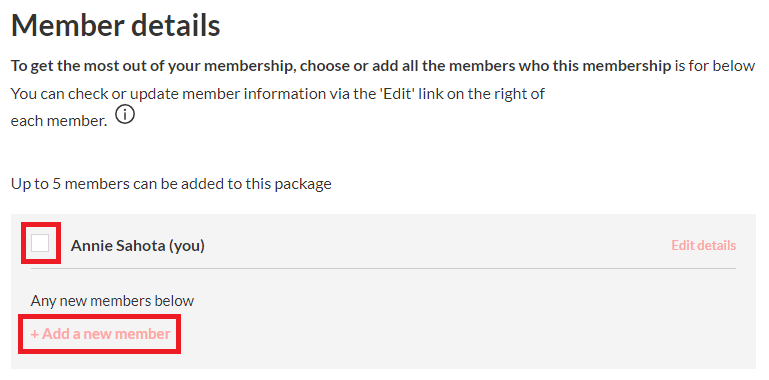This screenshot has height=380, width=769.
Task: Tick the checkbox beside Annie Sahota
Action: click(40, 243)
